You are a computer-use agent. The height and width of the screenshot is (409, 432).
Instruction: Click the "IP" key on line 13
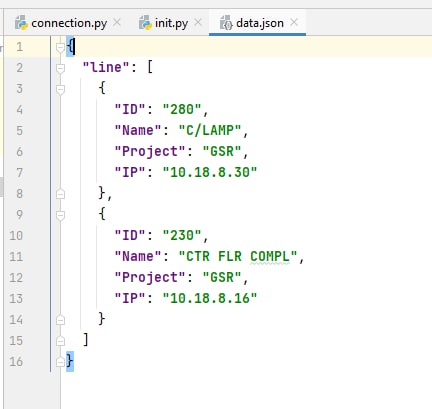pos(130,298)
